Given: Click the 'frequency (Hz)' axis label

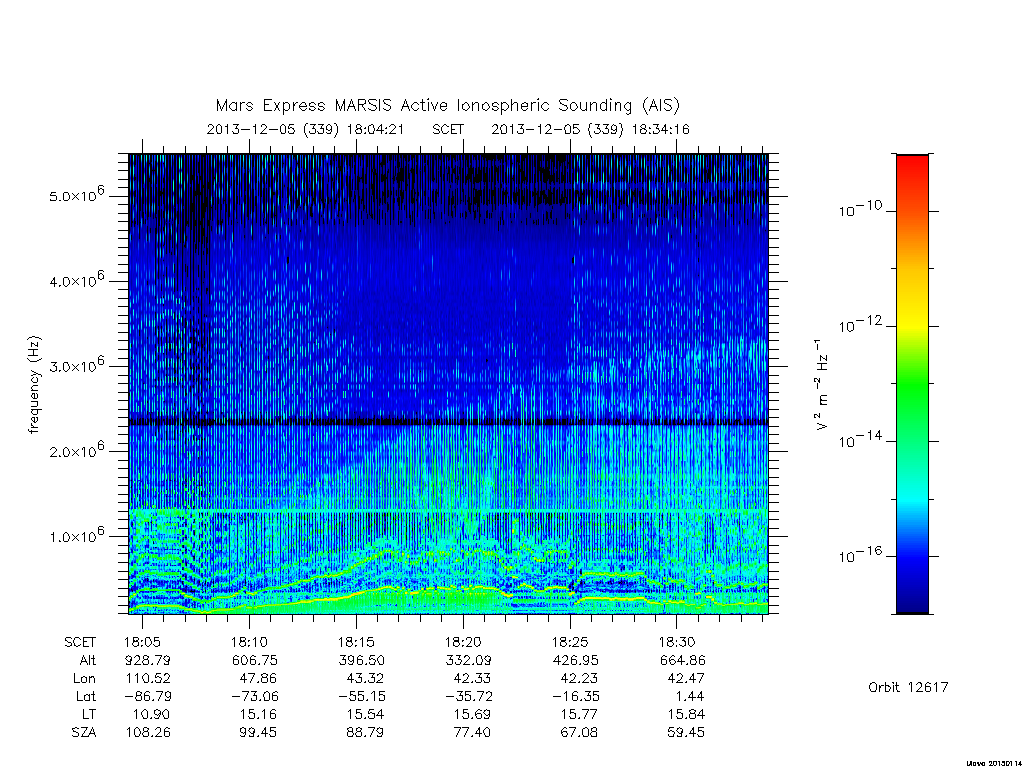Looking at the screenshot, I should 34,385.
